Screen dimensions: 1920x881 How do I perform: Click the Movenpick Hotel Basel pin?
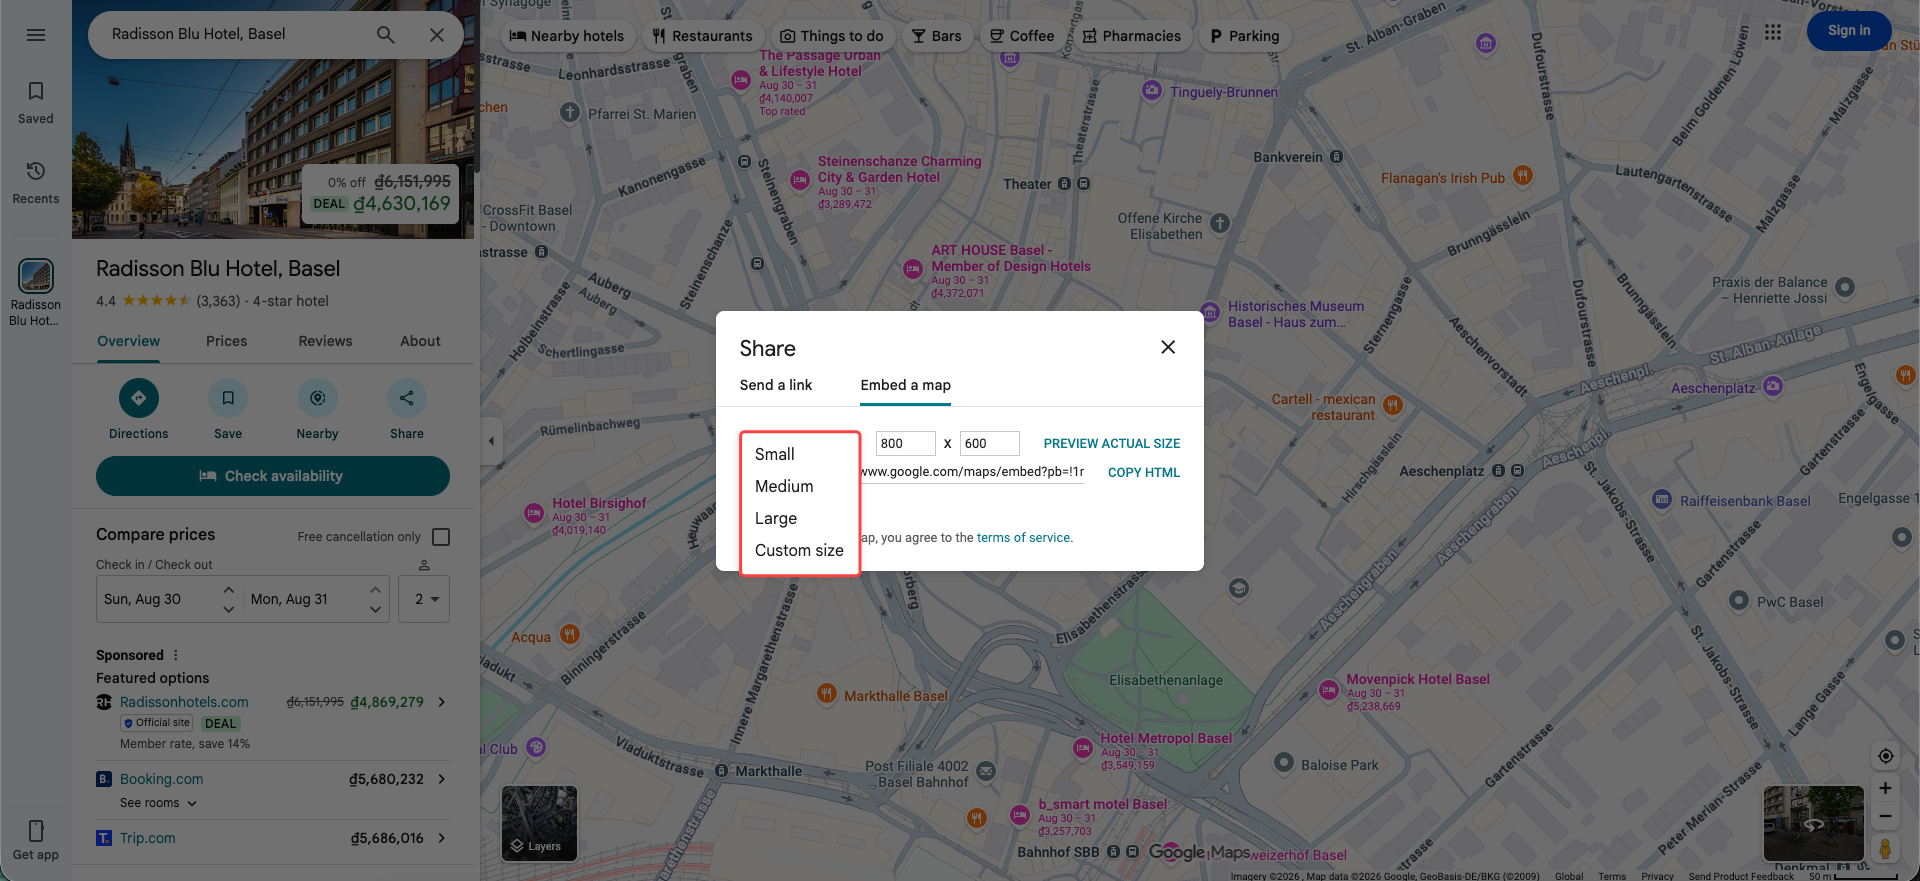[1329, 689]
